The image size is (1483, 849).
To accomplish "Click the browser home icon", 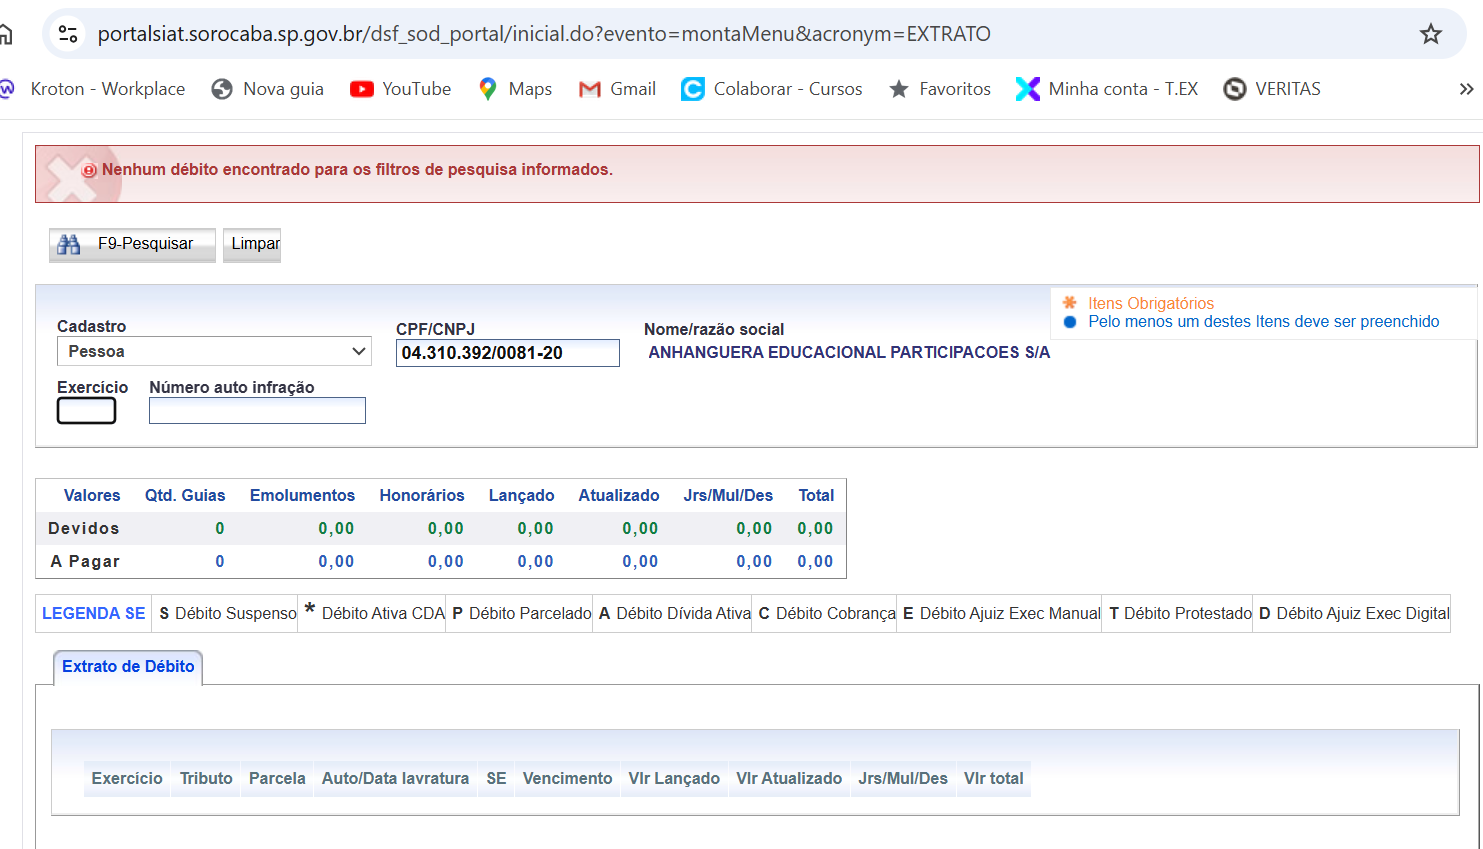I will point(4,35).
